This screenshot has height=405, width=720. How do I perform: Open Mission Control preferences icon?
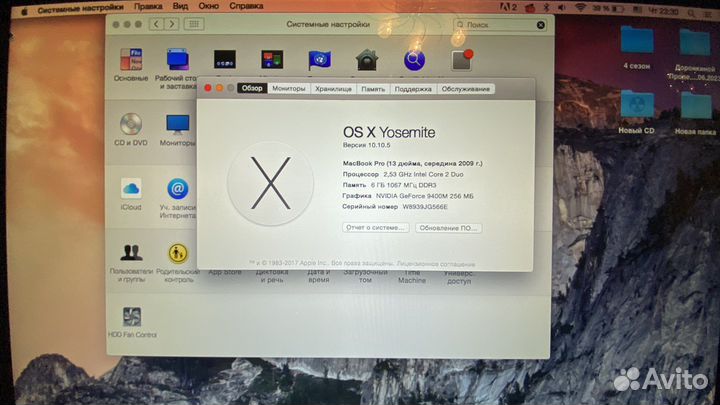[x=272, y=60]
